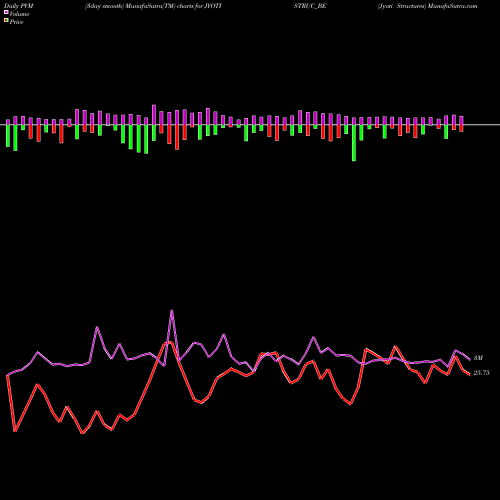Click the '25.75' price value label
Screen dimensions: 500x500
[481, 373]
